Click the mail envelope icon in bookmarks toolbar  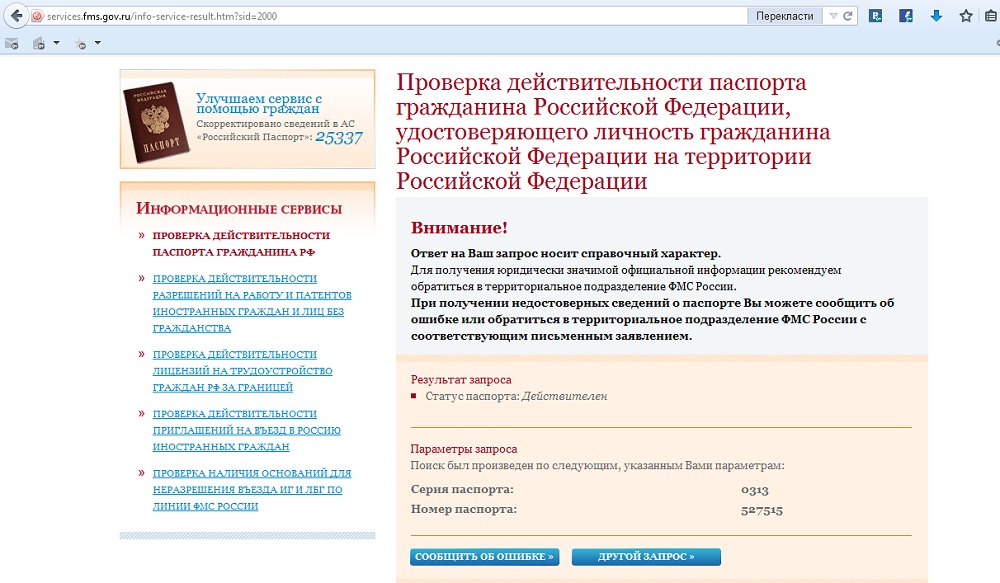coord(12,43)
